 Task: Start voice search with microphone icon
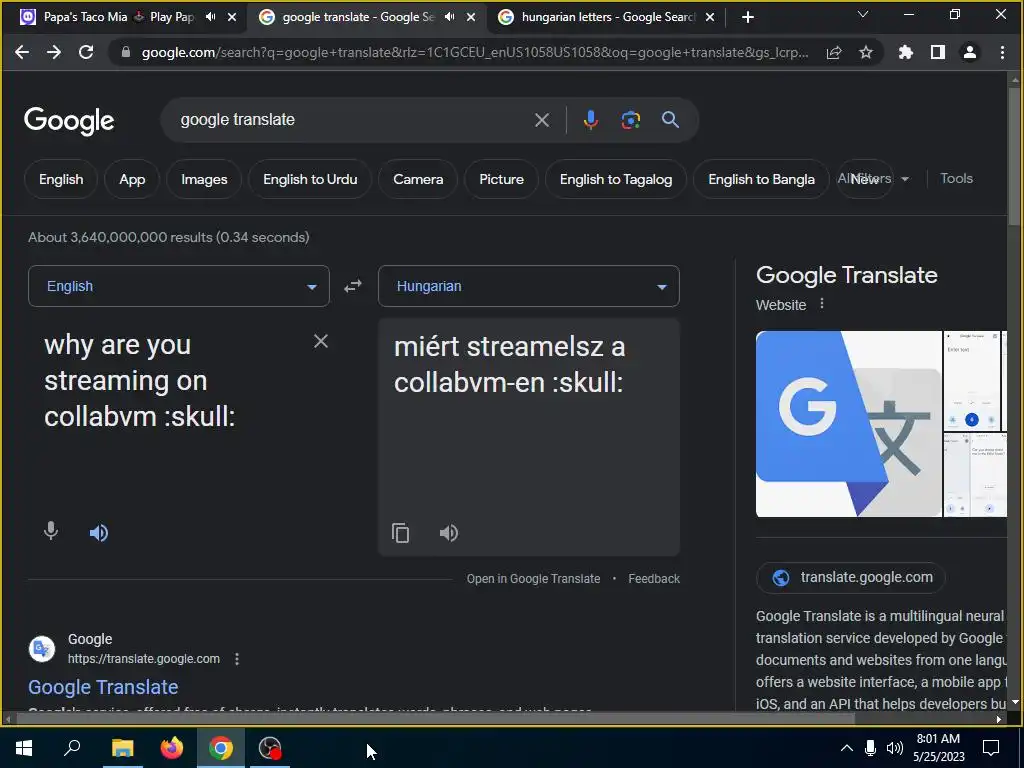[x=590, y=120]
